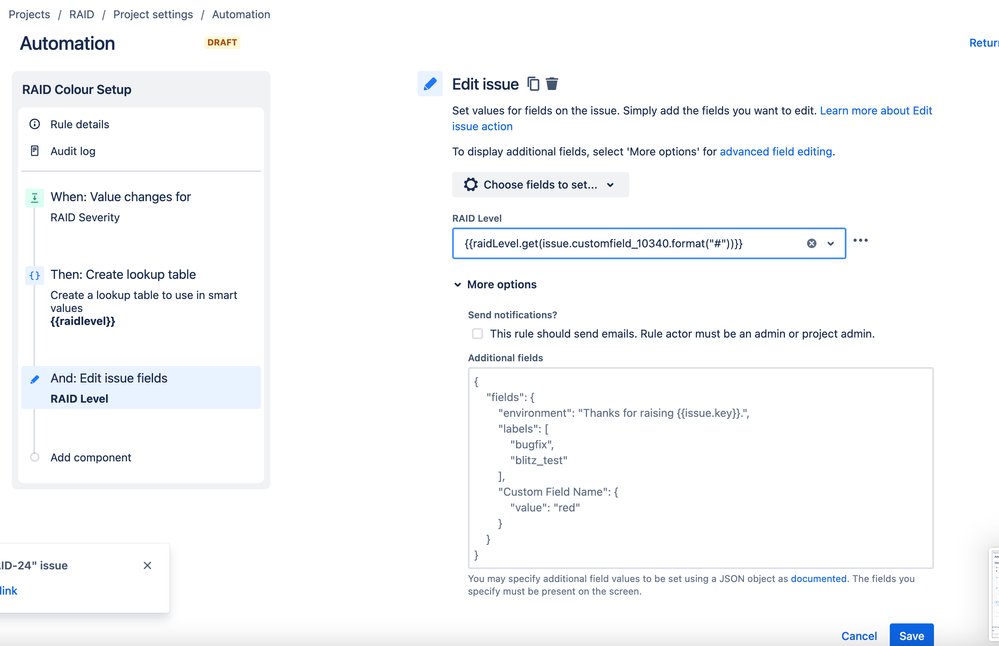The height and width of the screenshot is (646, 999).
Task: Cancel editing the issue action
Action: tap(859, 636)
